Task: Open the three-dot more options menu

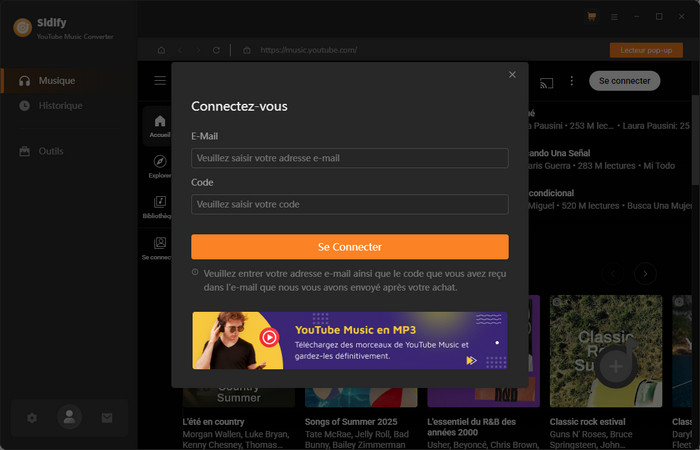Action: click(x=572, y=81)
